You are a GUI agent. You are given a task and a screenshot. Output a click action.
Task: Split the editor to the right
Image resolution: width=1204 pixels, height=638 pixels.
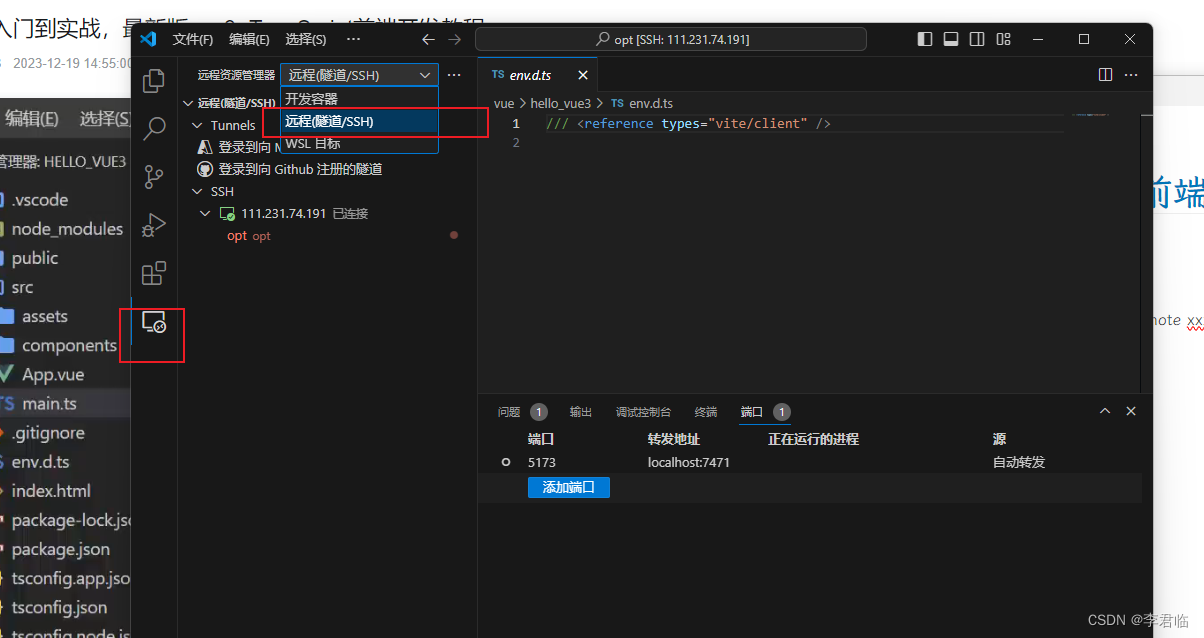(x=1105, y=75)
